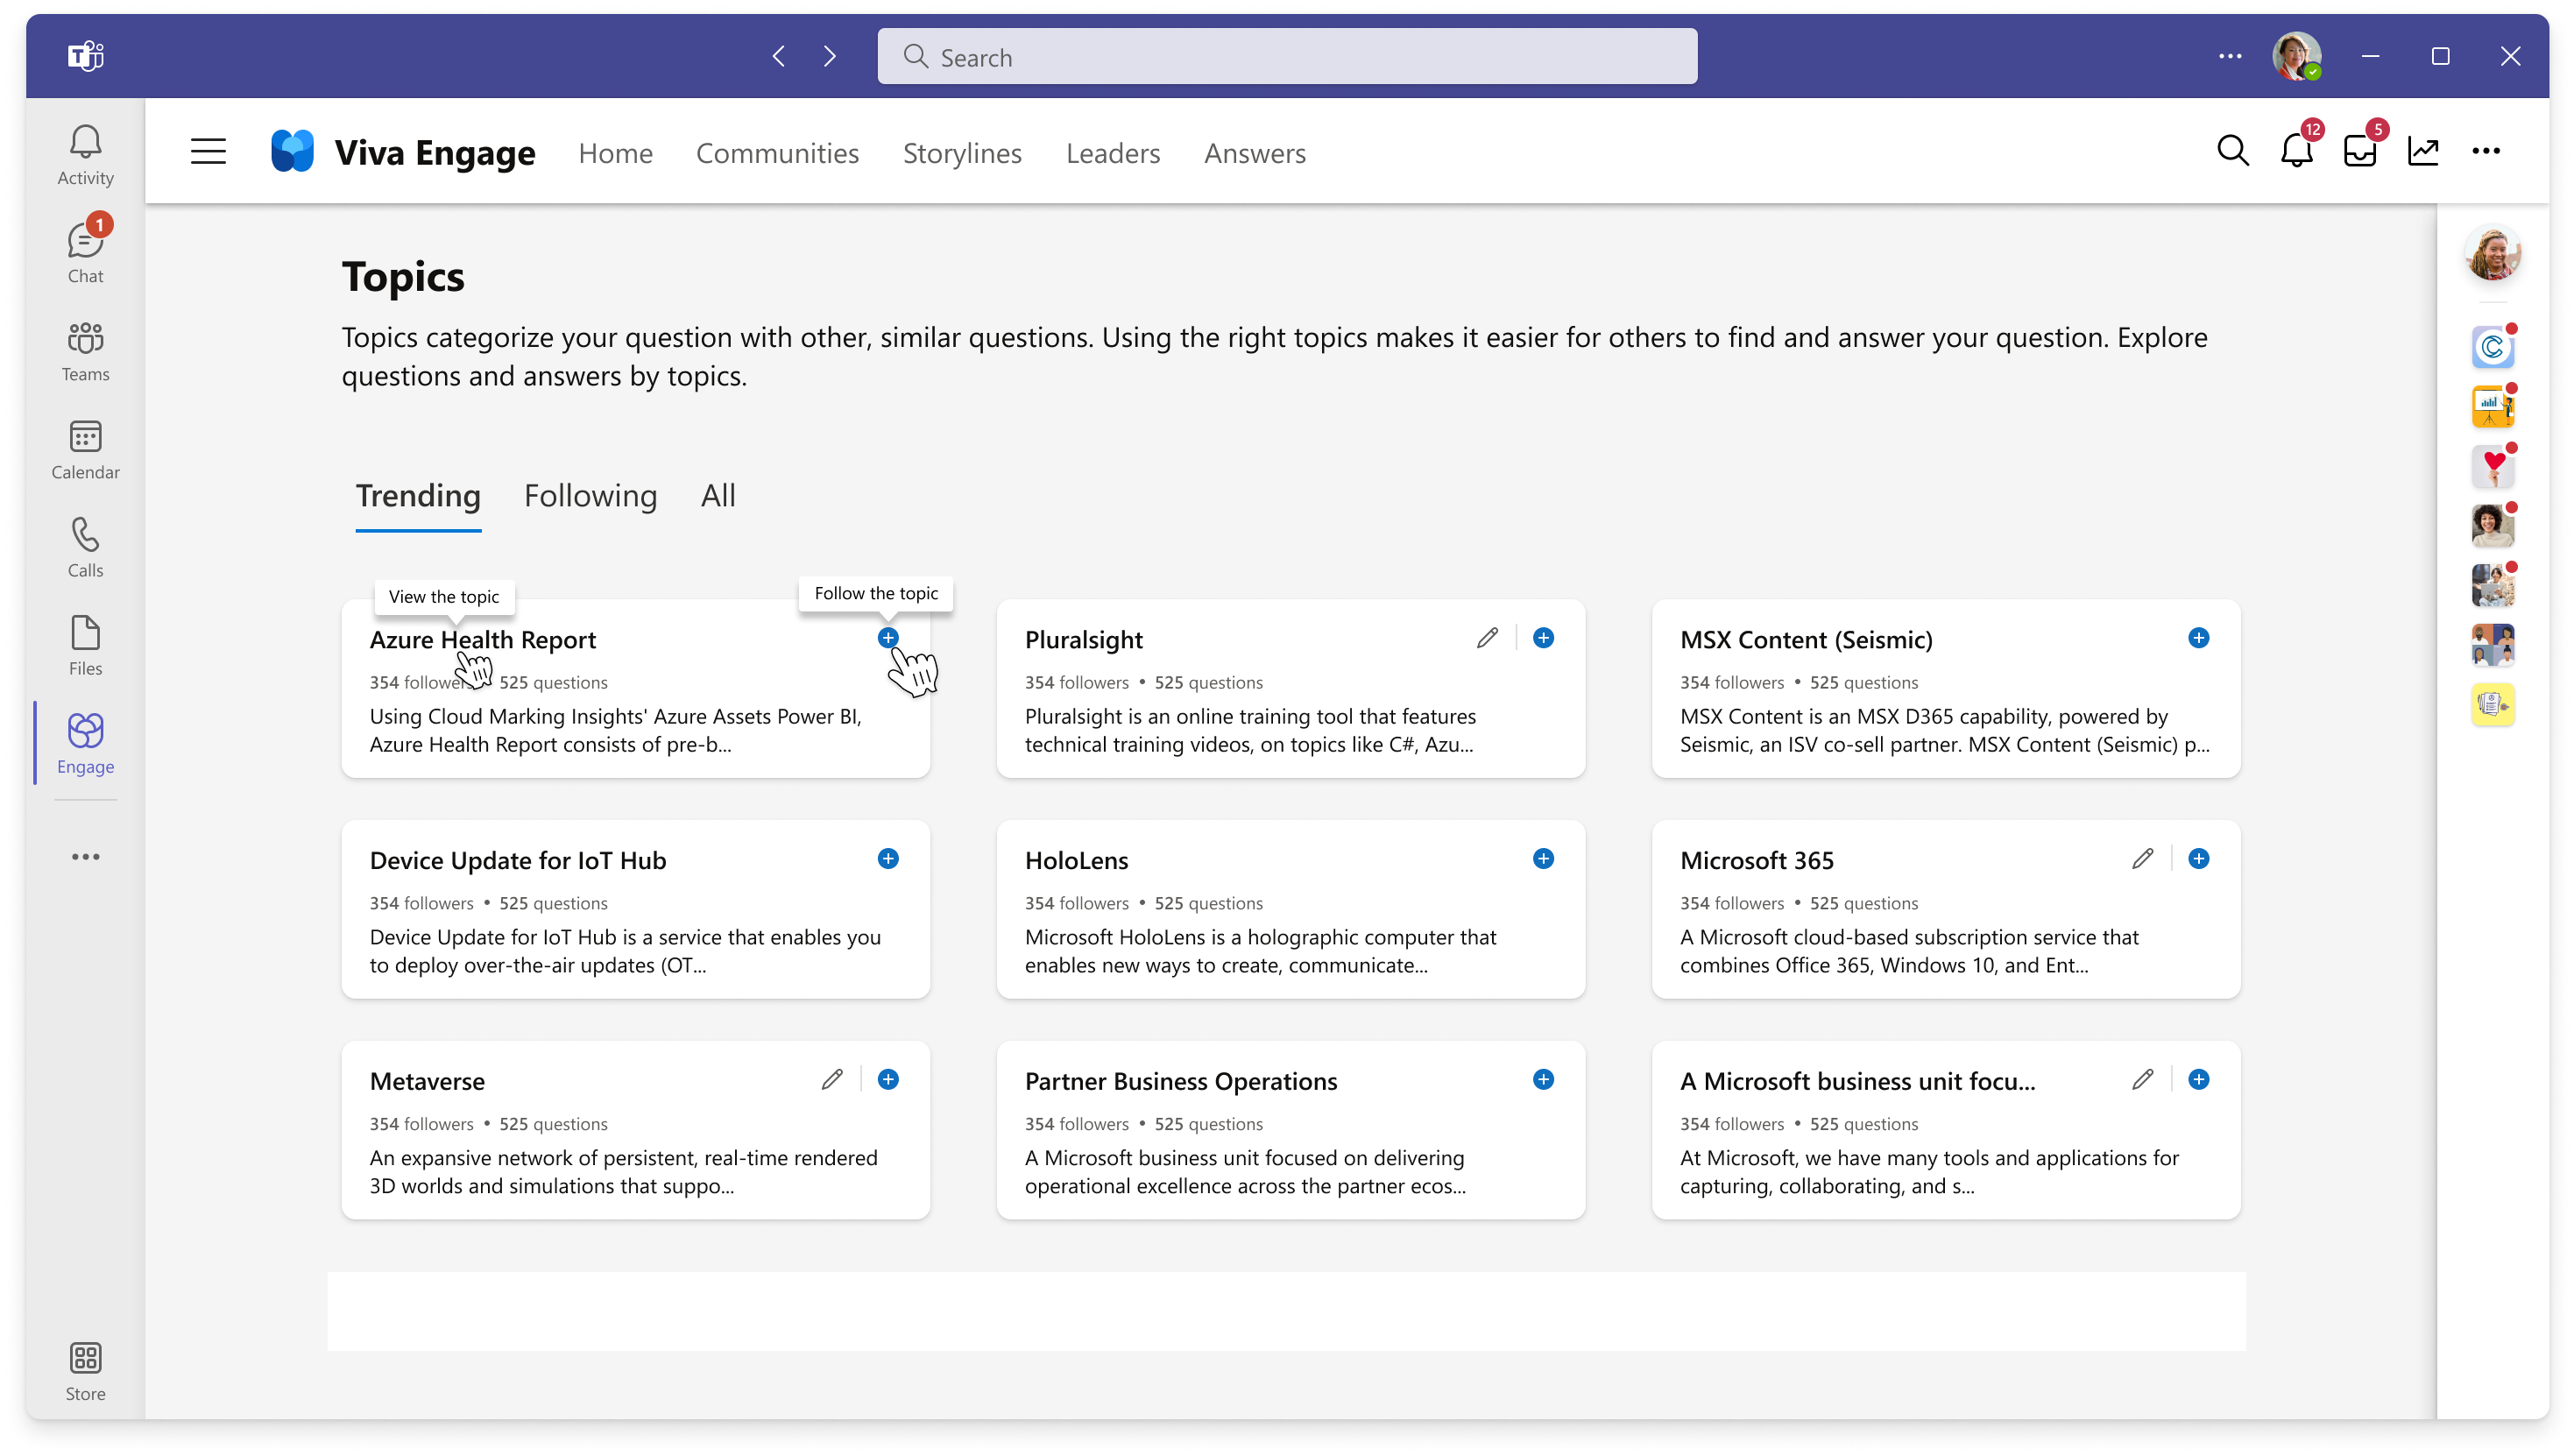Image resolution: width=2574 pixels, height=1456 pixels.
Task: Follow the Metaverse topic
Action: pyautogui.click(x=887, y=1079)
